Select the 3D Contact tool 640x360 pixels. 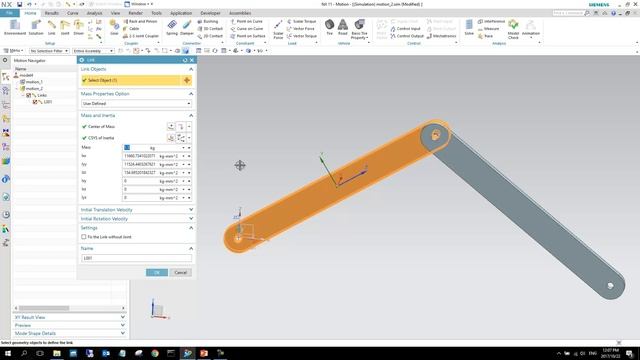pos(210,29)
